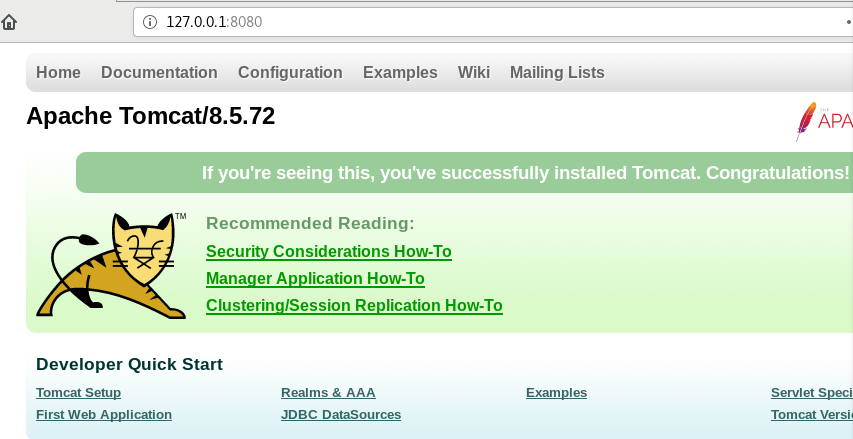Click the browser Home icon
This screenshot has height=439, width=853.
(x=9, y=22)
